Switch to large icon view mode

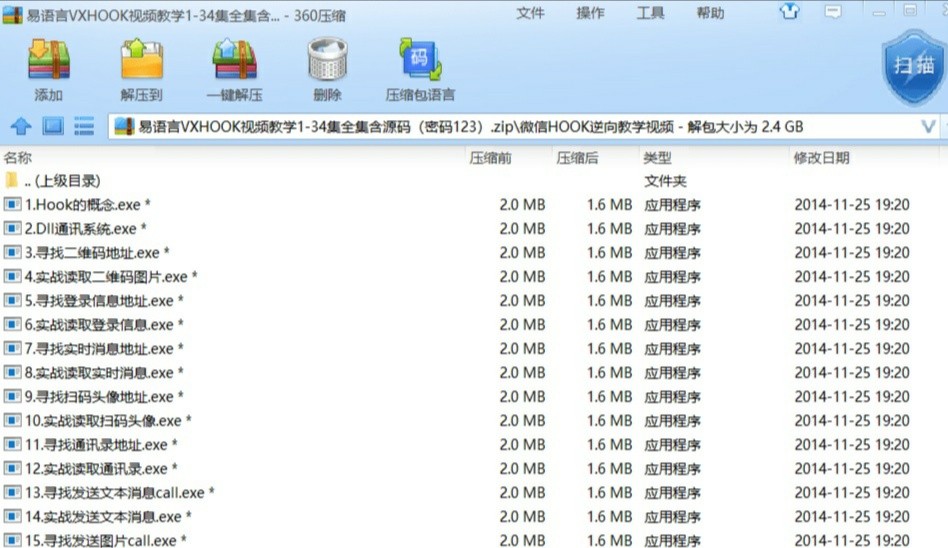53,126
